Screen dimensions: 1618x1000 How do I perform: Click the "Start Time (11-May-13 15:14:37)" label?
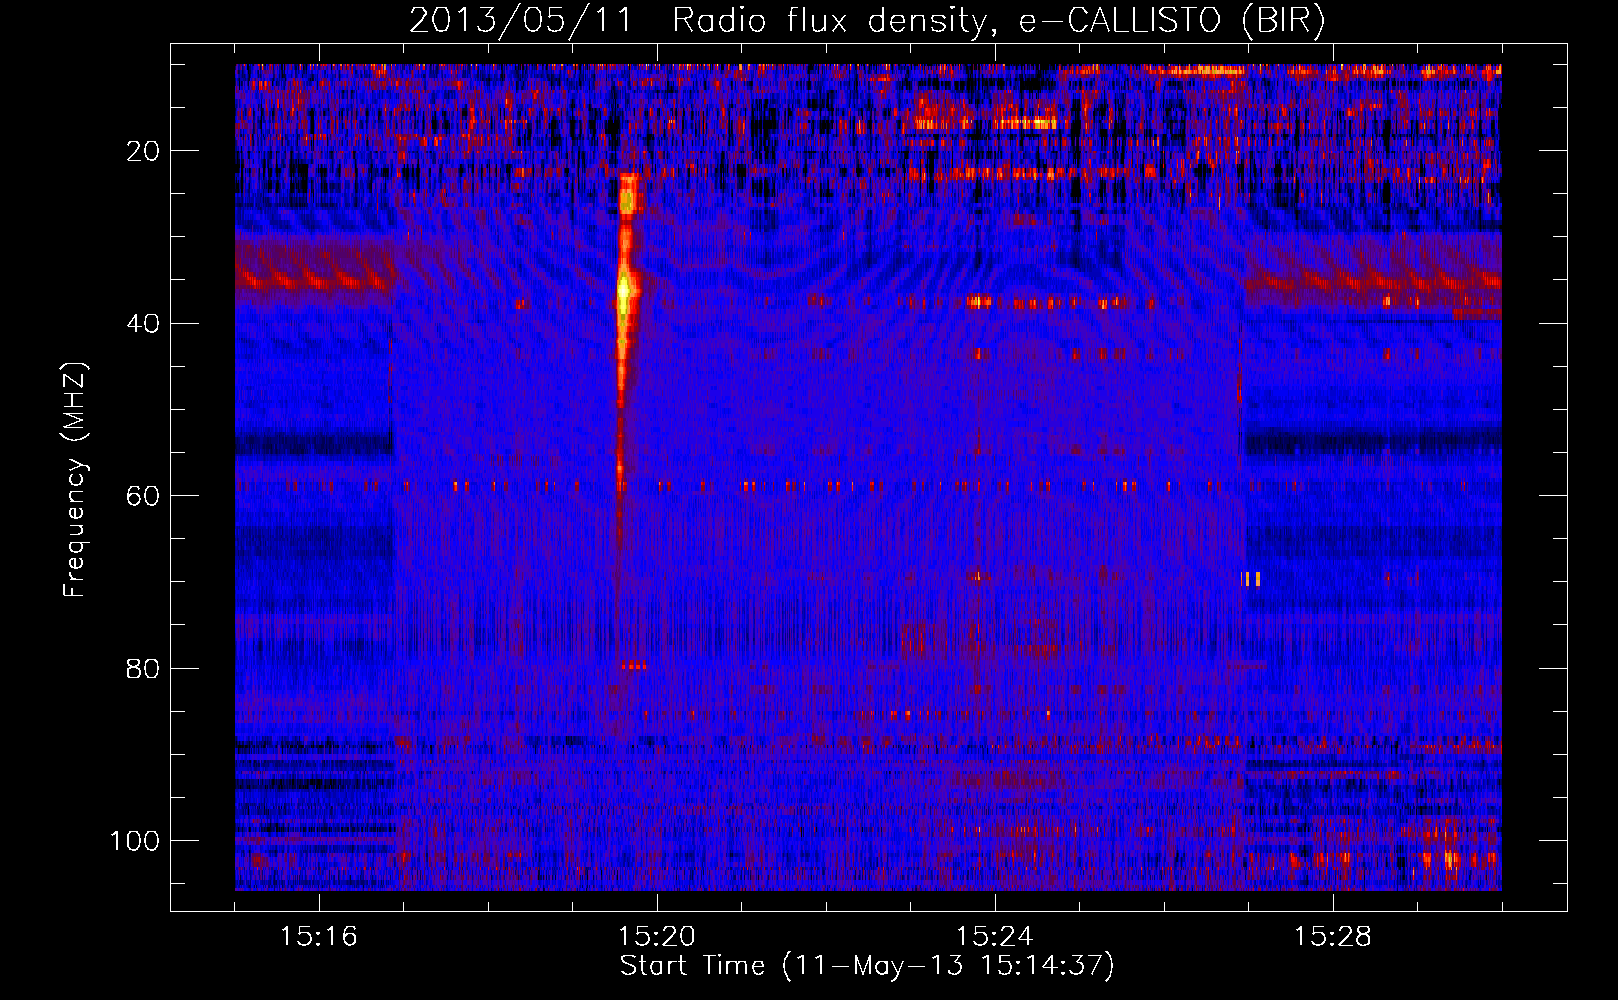(x=867, y=966)
